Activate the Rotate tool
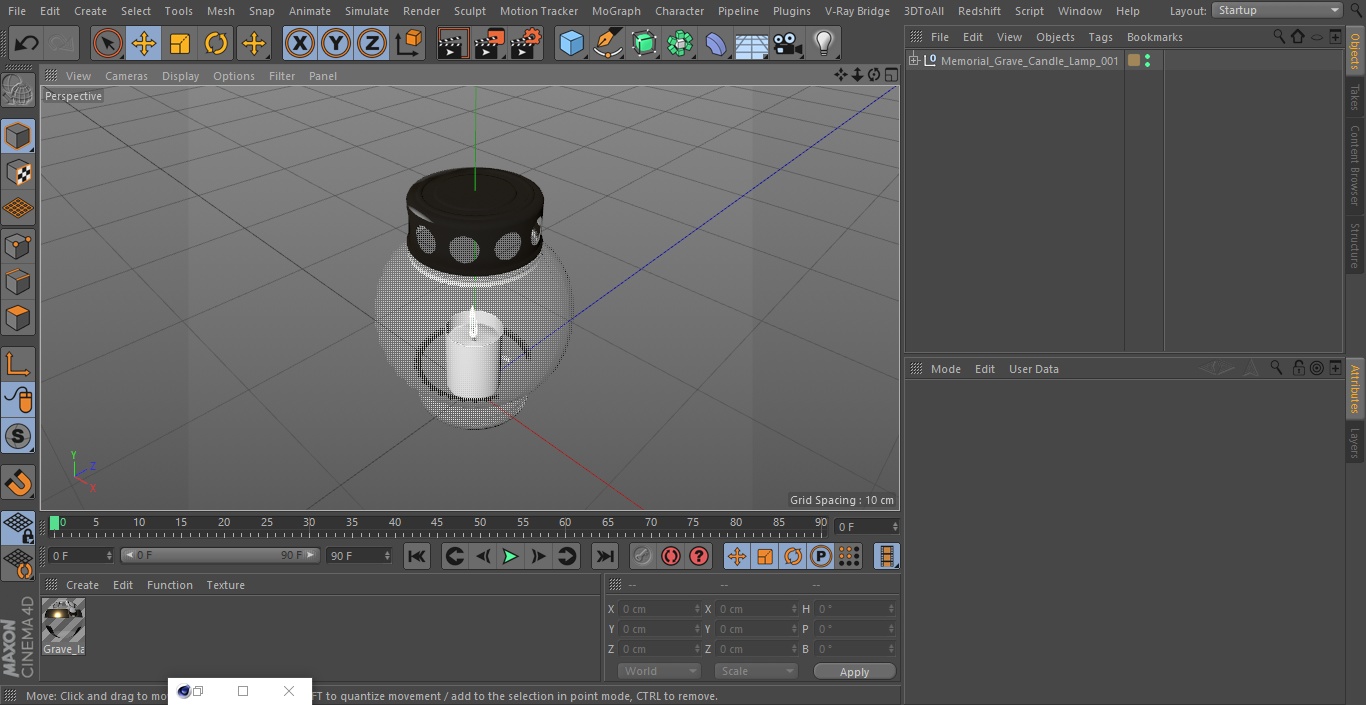 click(216, 43)
